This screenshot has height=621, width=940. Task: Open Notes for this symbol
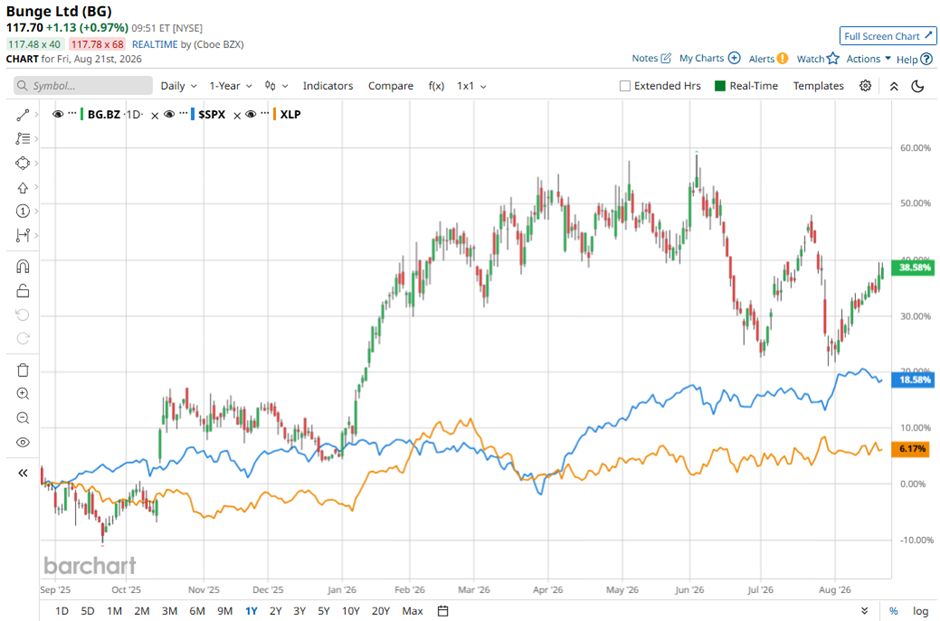point(651,58)
